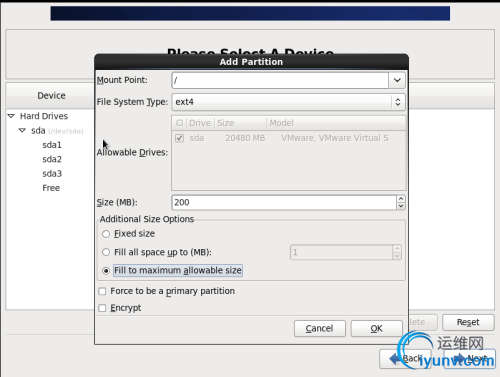Click the Fill all space up to value field
The image size is (500, 377).
coord(341,252)
